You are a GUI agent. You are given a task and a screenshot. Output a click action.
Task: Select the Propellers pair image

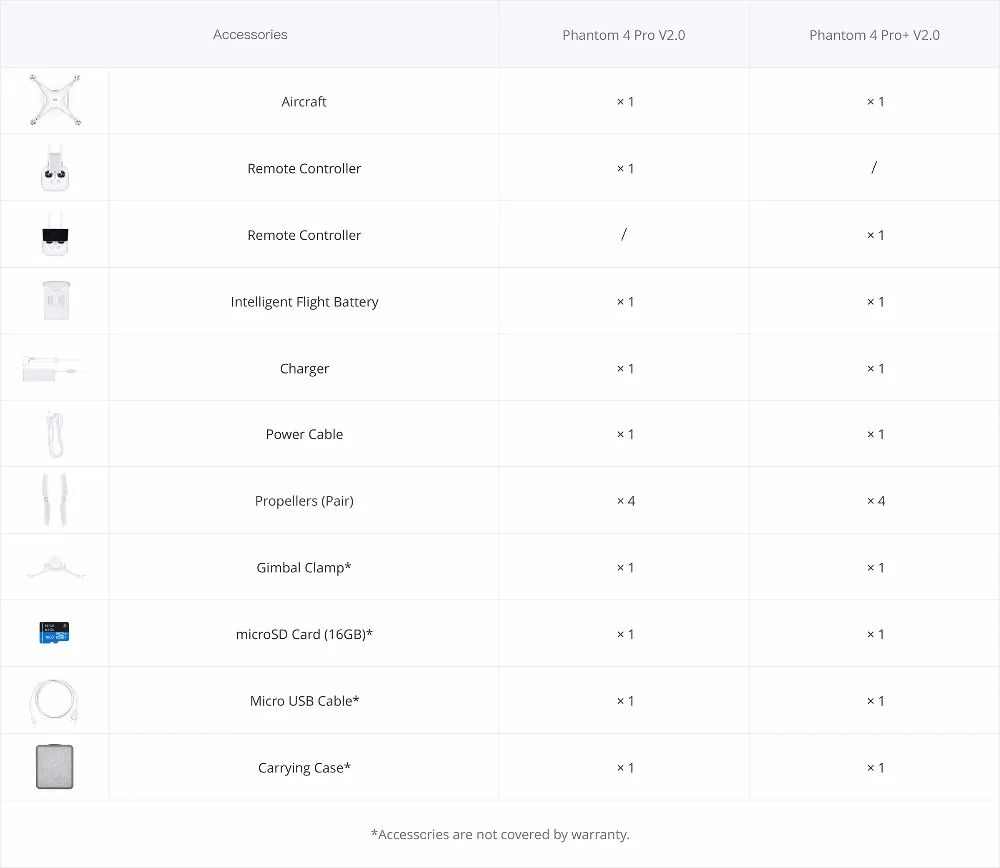point(54,500)
